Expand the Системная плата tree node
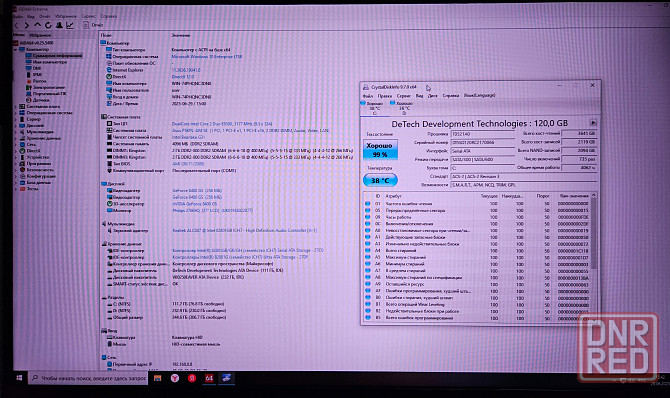This screenshot has height=398, width=670. coord(16,106)
